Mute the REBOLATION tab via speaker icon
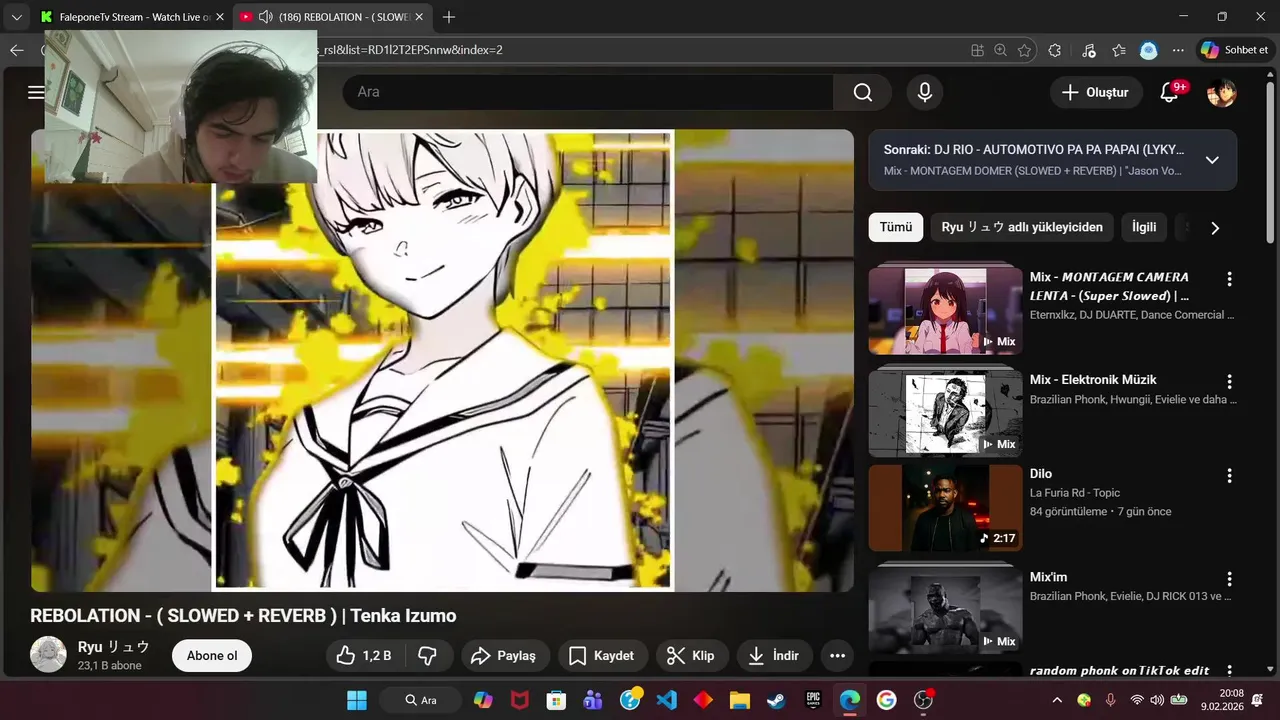The height and width of the screenshot is (720, 1280). point(265,17)
